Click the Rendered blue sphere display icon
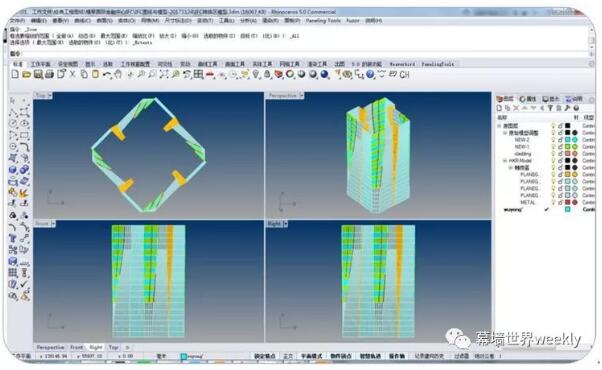The image size is (602, 370). [324, 74]
